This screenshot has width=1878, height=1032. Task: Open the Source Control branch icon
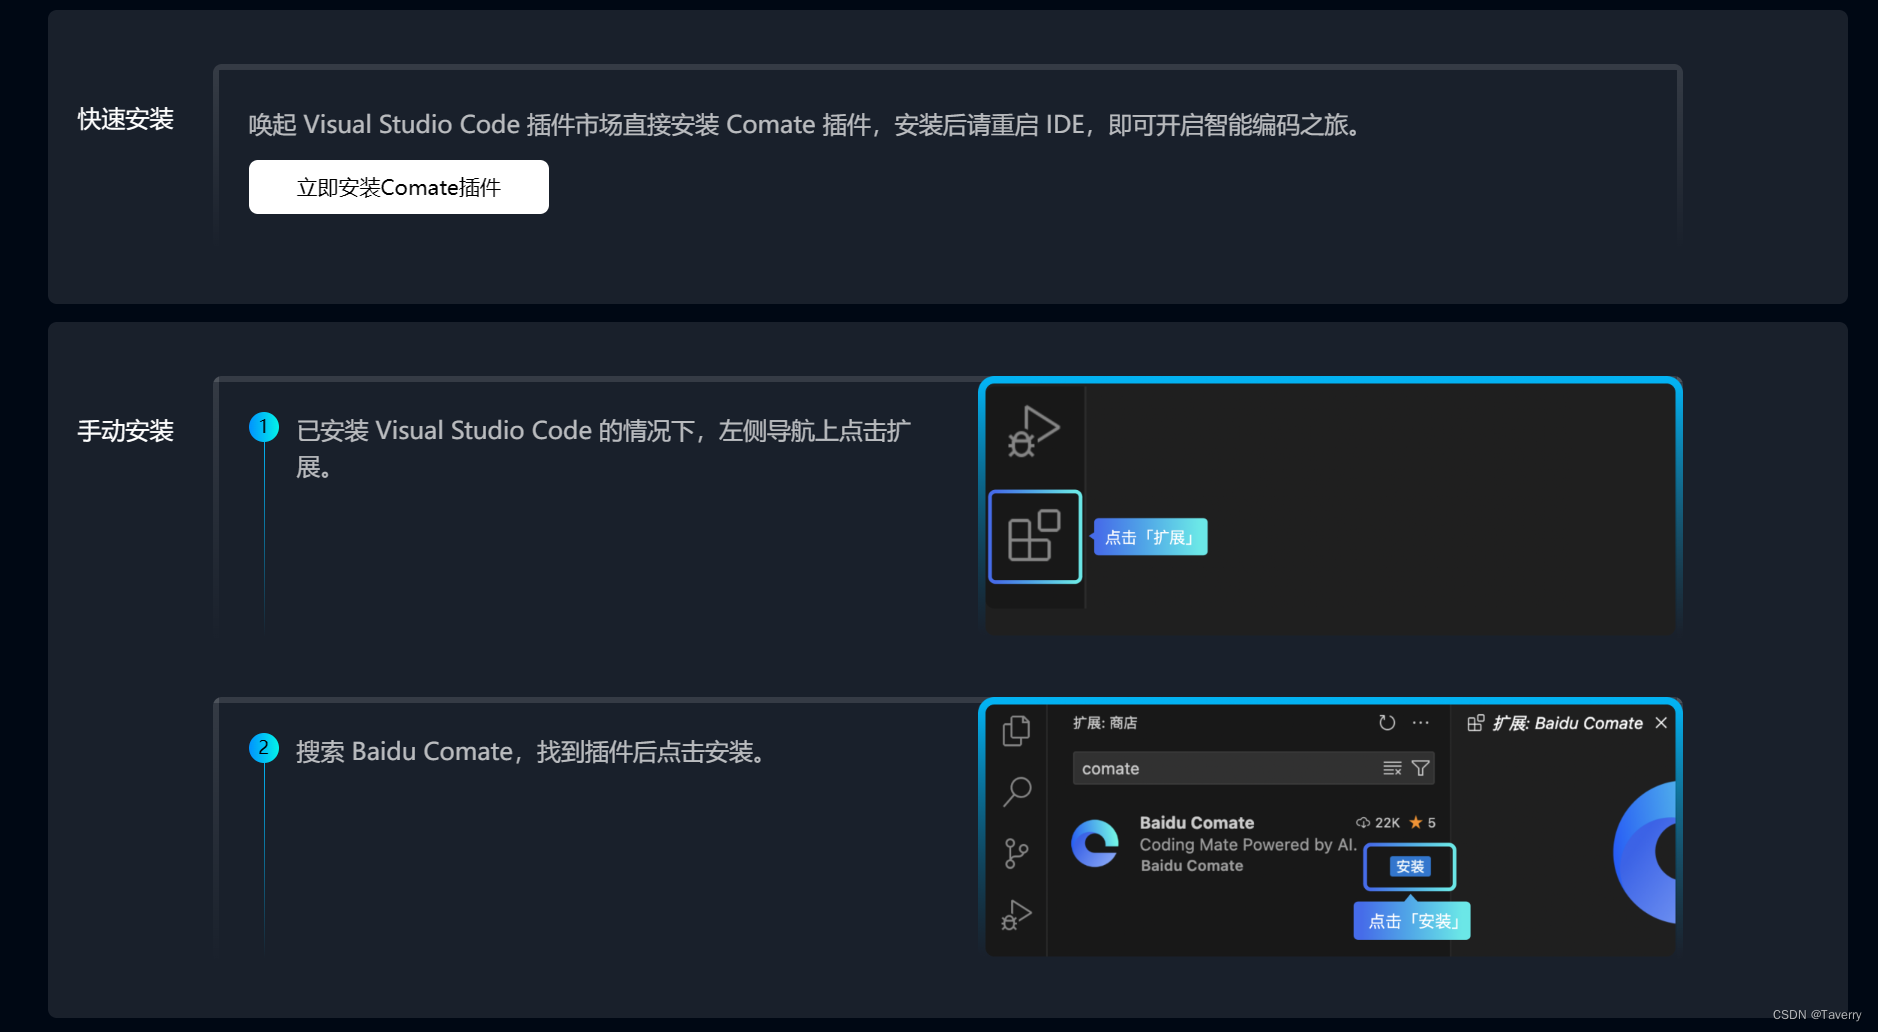tap(1017, 853)
